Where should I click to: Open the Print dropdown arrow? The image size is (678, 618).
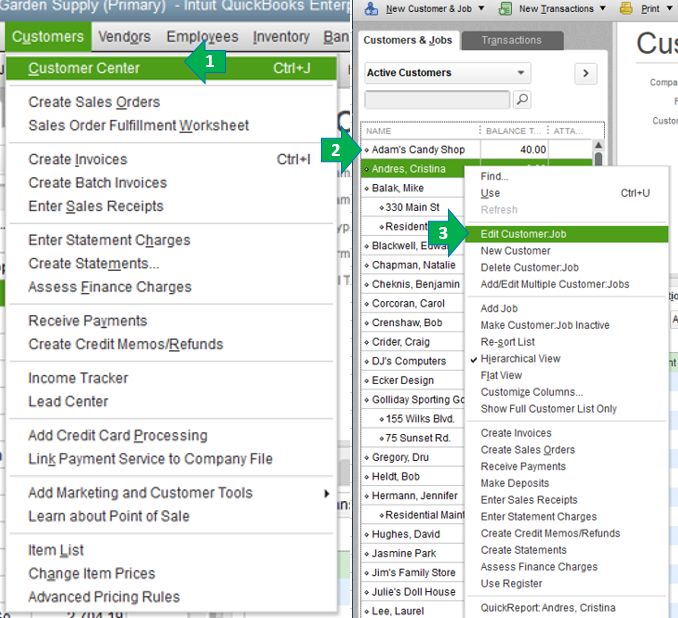(668, 8)
